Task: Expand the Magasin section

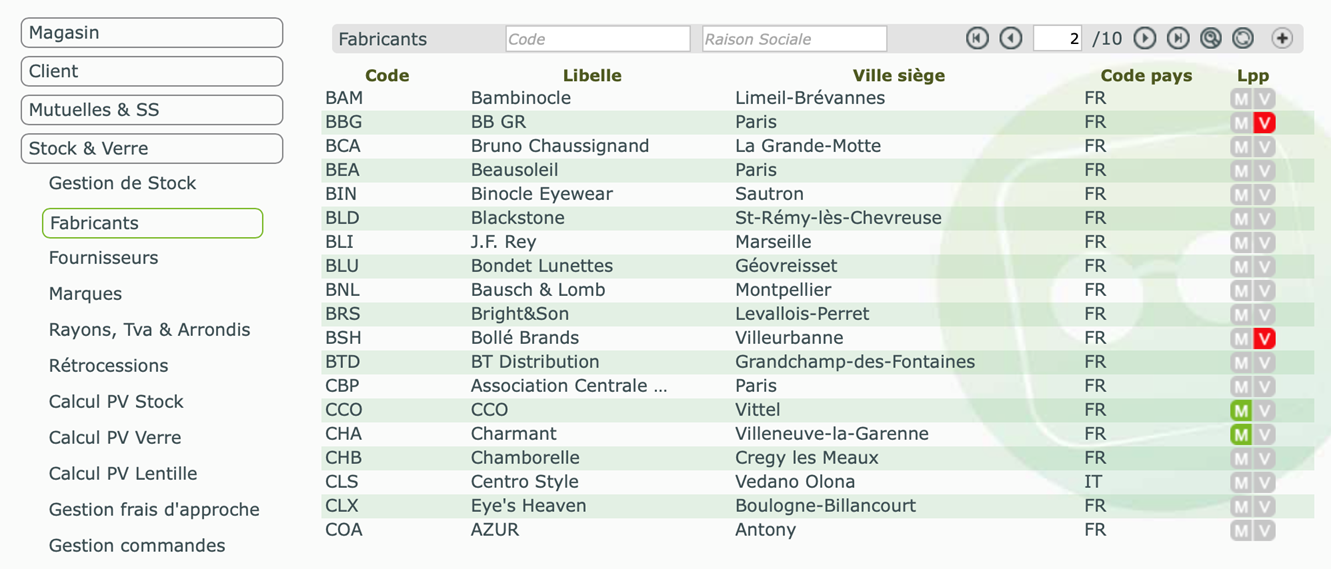Action: point(152,32)
